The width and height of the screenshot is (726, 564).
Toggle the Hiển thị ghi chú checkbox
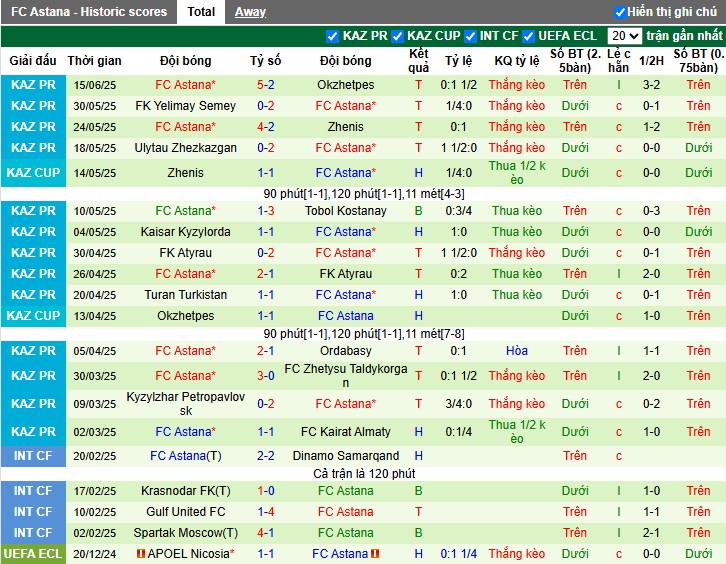(x=620, y=12)
